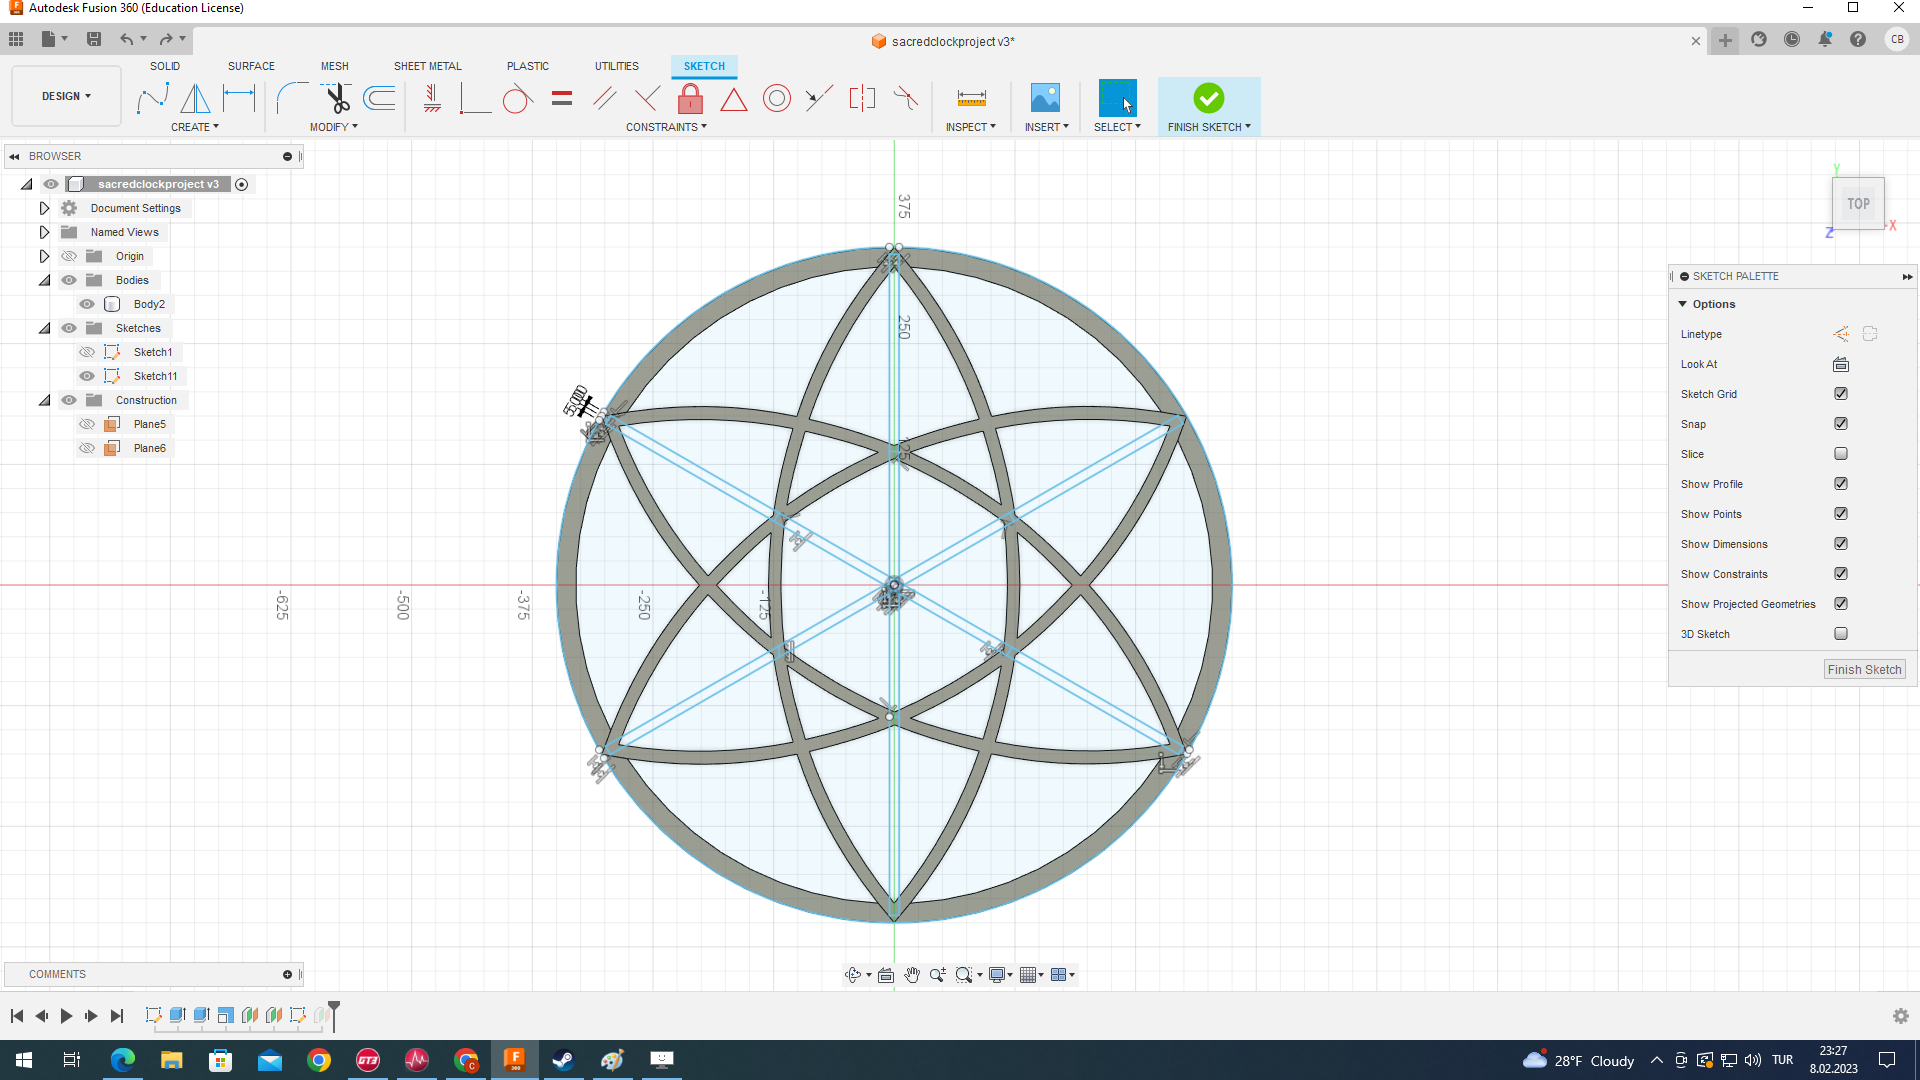Click the Sketch Dimension tool
The width and height of the screenshot is (1920, 1080).
point(239,98)
